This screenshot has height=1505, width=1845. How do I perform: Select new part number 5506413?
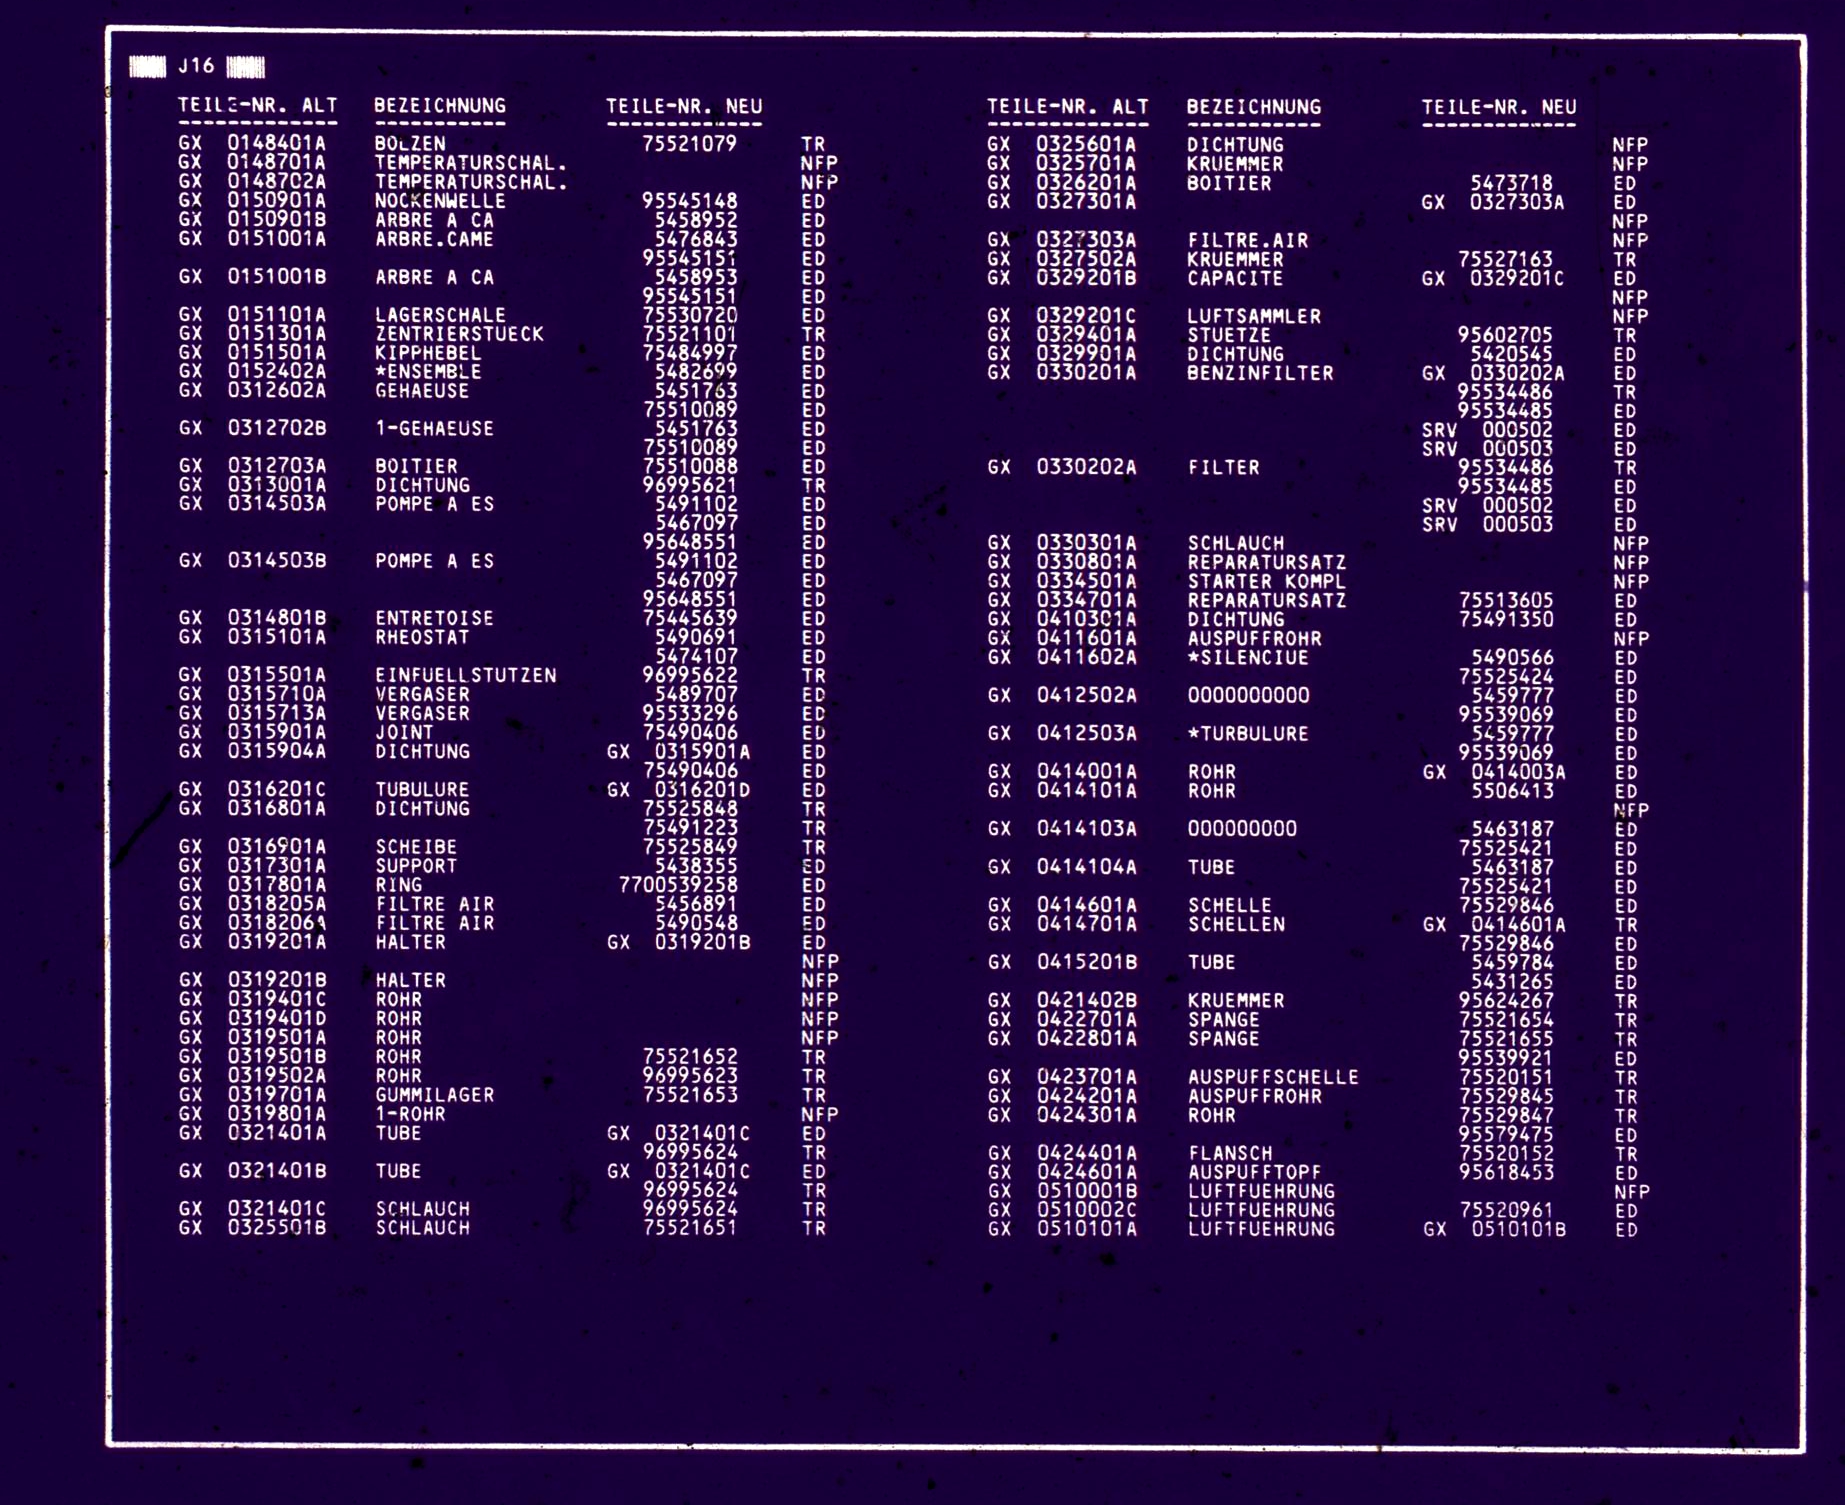[1511, 790]
